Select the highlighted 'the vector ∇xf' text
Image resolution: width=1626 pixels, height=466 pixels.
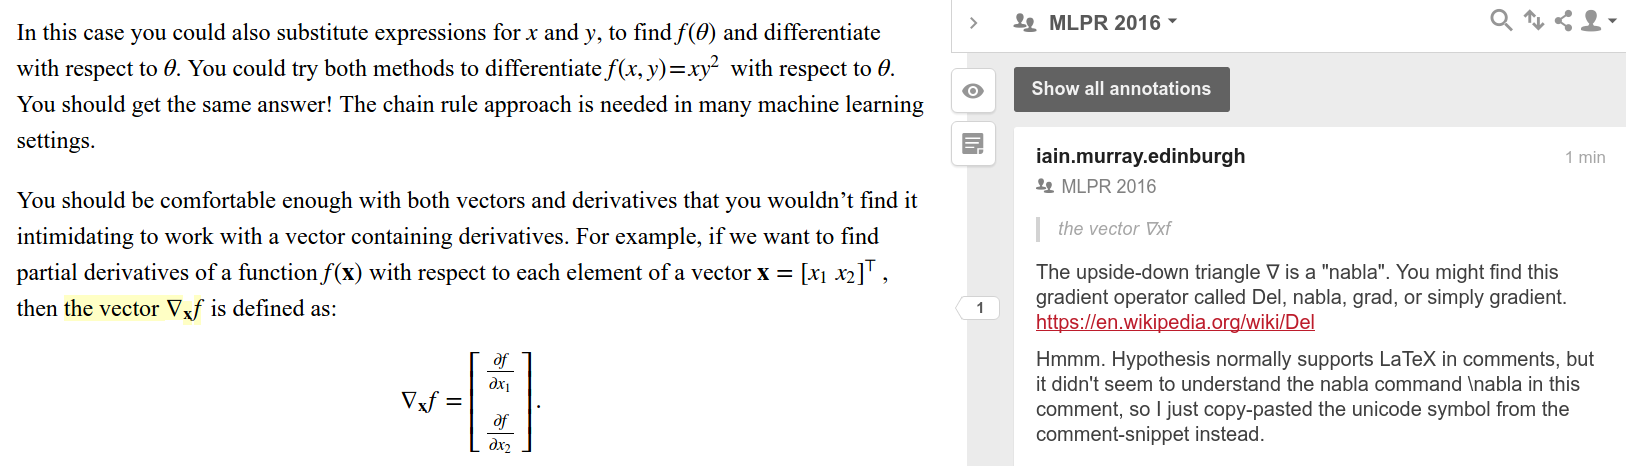coord(133,309)
